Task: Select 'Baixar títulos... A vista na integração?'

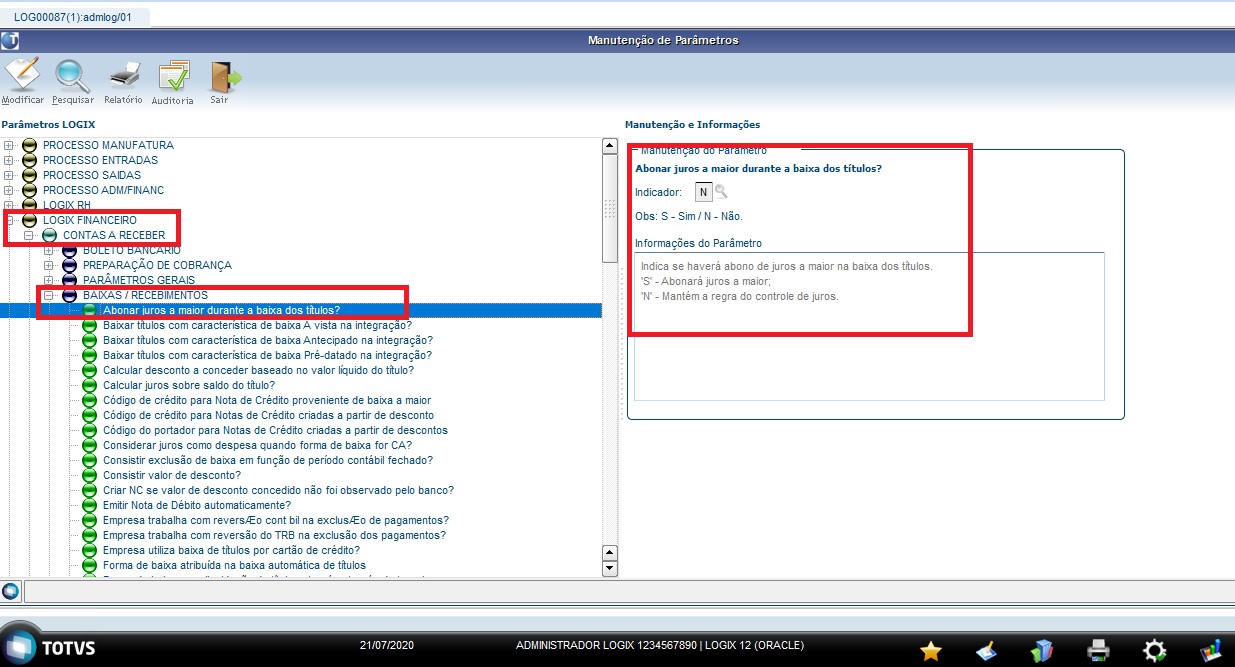Action: pyautogui.click(x=257, y=325)
